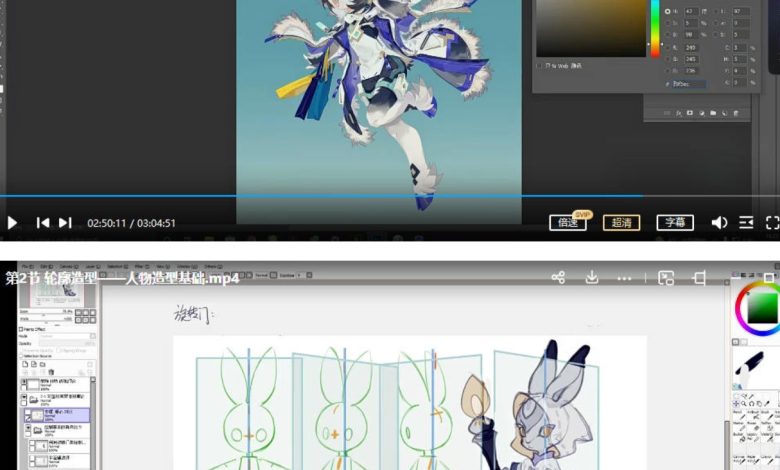The height and width of the screenshot is (470, 780).
Task: Select the SAI AirBrush tool
Action: 753,416
